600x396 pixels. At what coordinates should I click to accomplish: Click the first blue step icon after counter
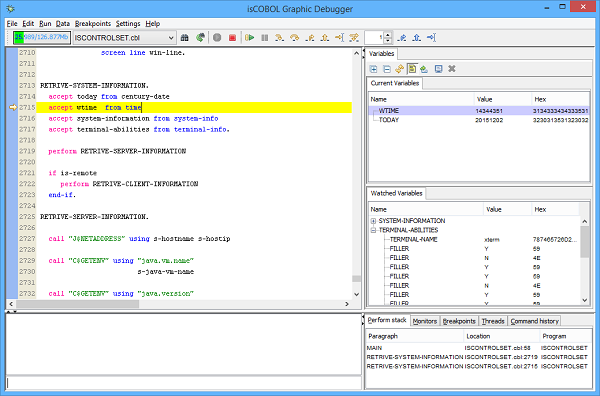click(x=402, y=37)
